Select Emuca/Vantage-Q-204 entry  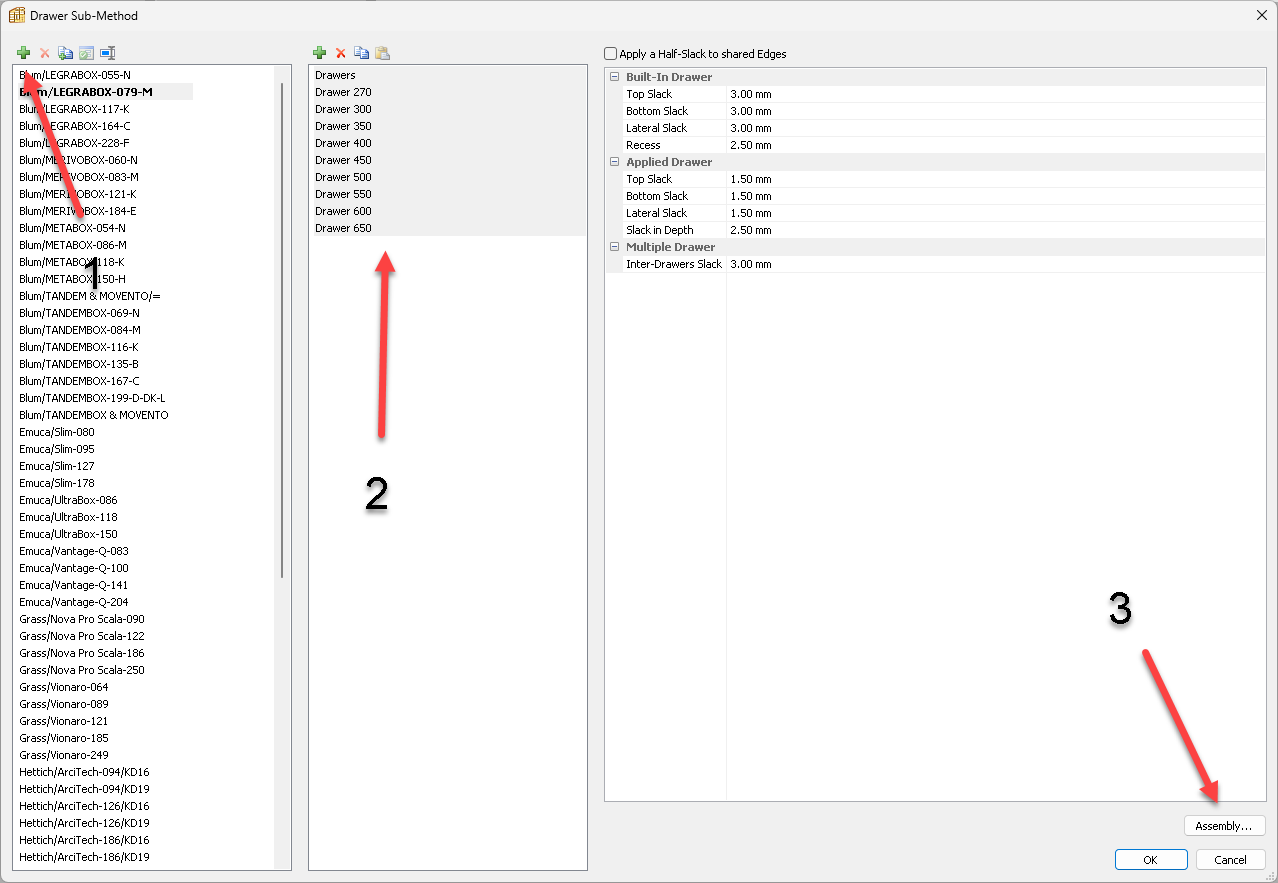[x=74, y=602]
